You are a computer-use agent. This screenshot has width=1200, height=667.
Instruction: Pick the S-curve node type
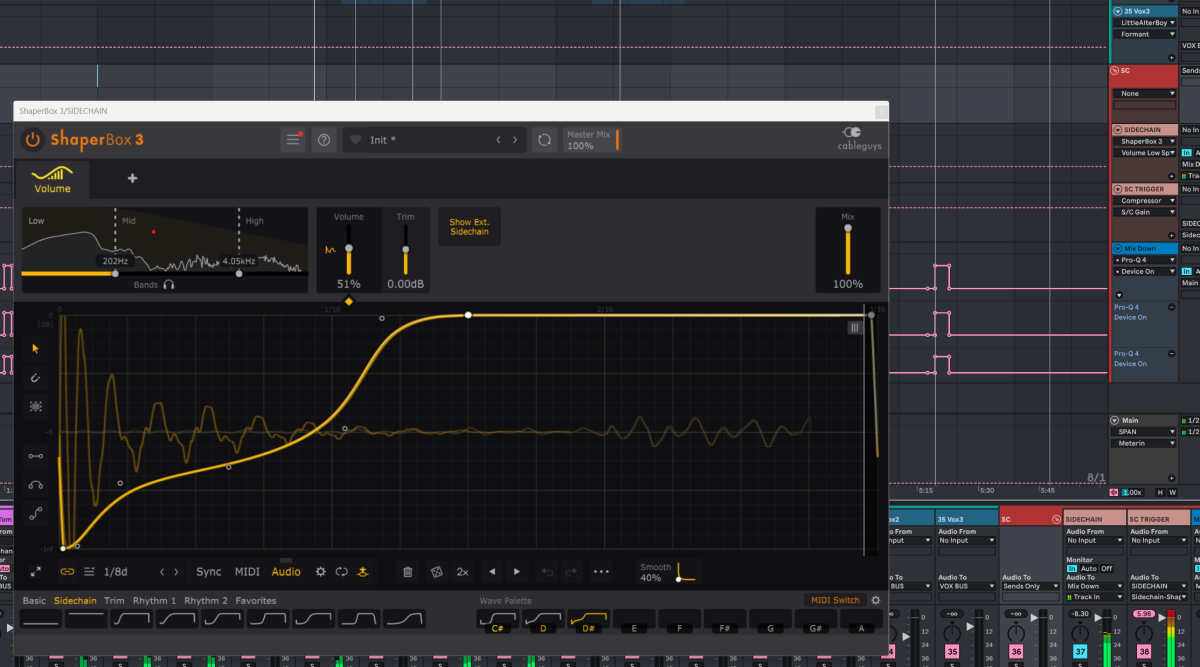[36, 513]
